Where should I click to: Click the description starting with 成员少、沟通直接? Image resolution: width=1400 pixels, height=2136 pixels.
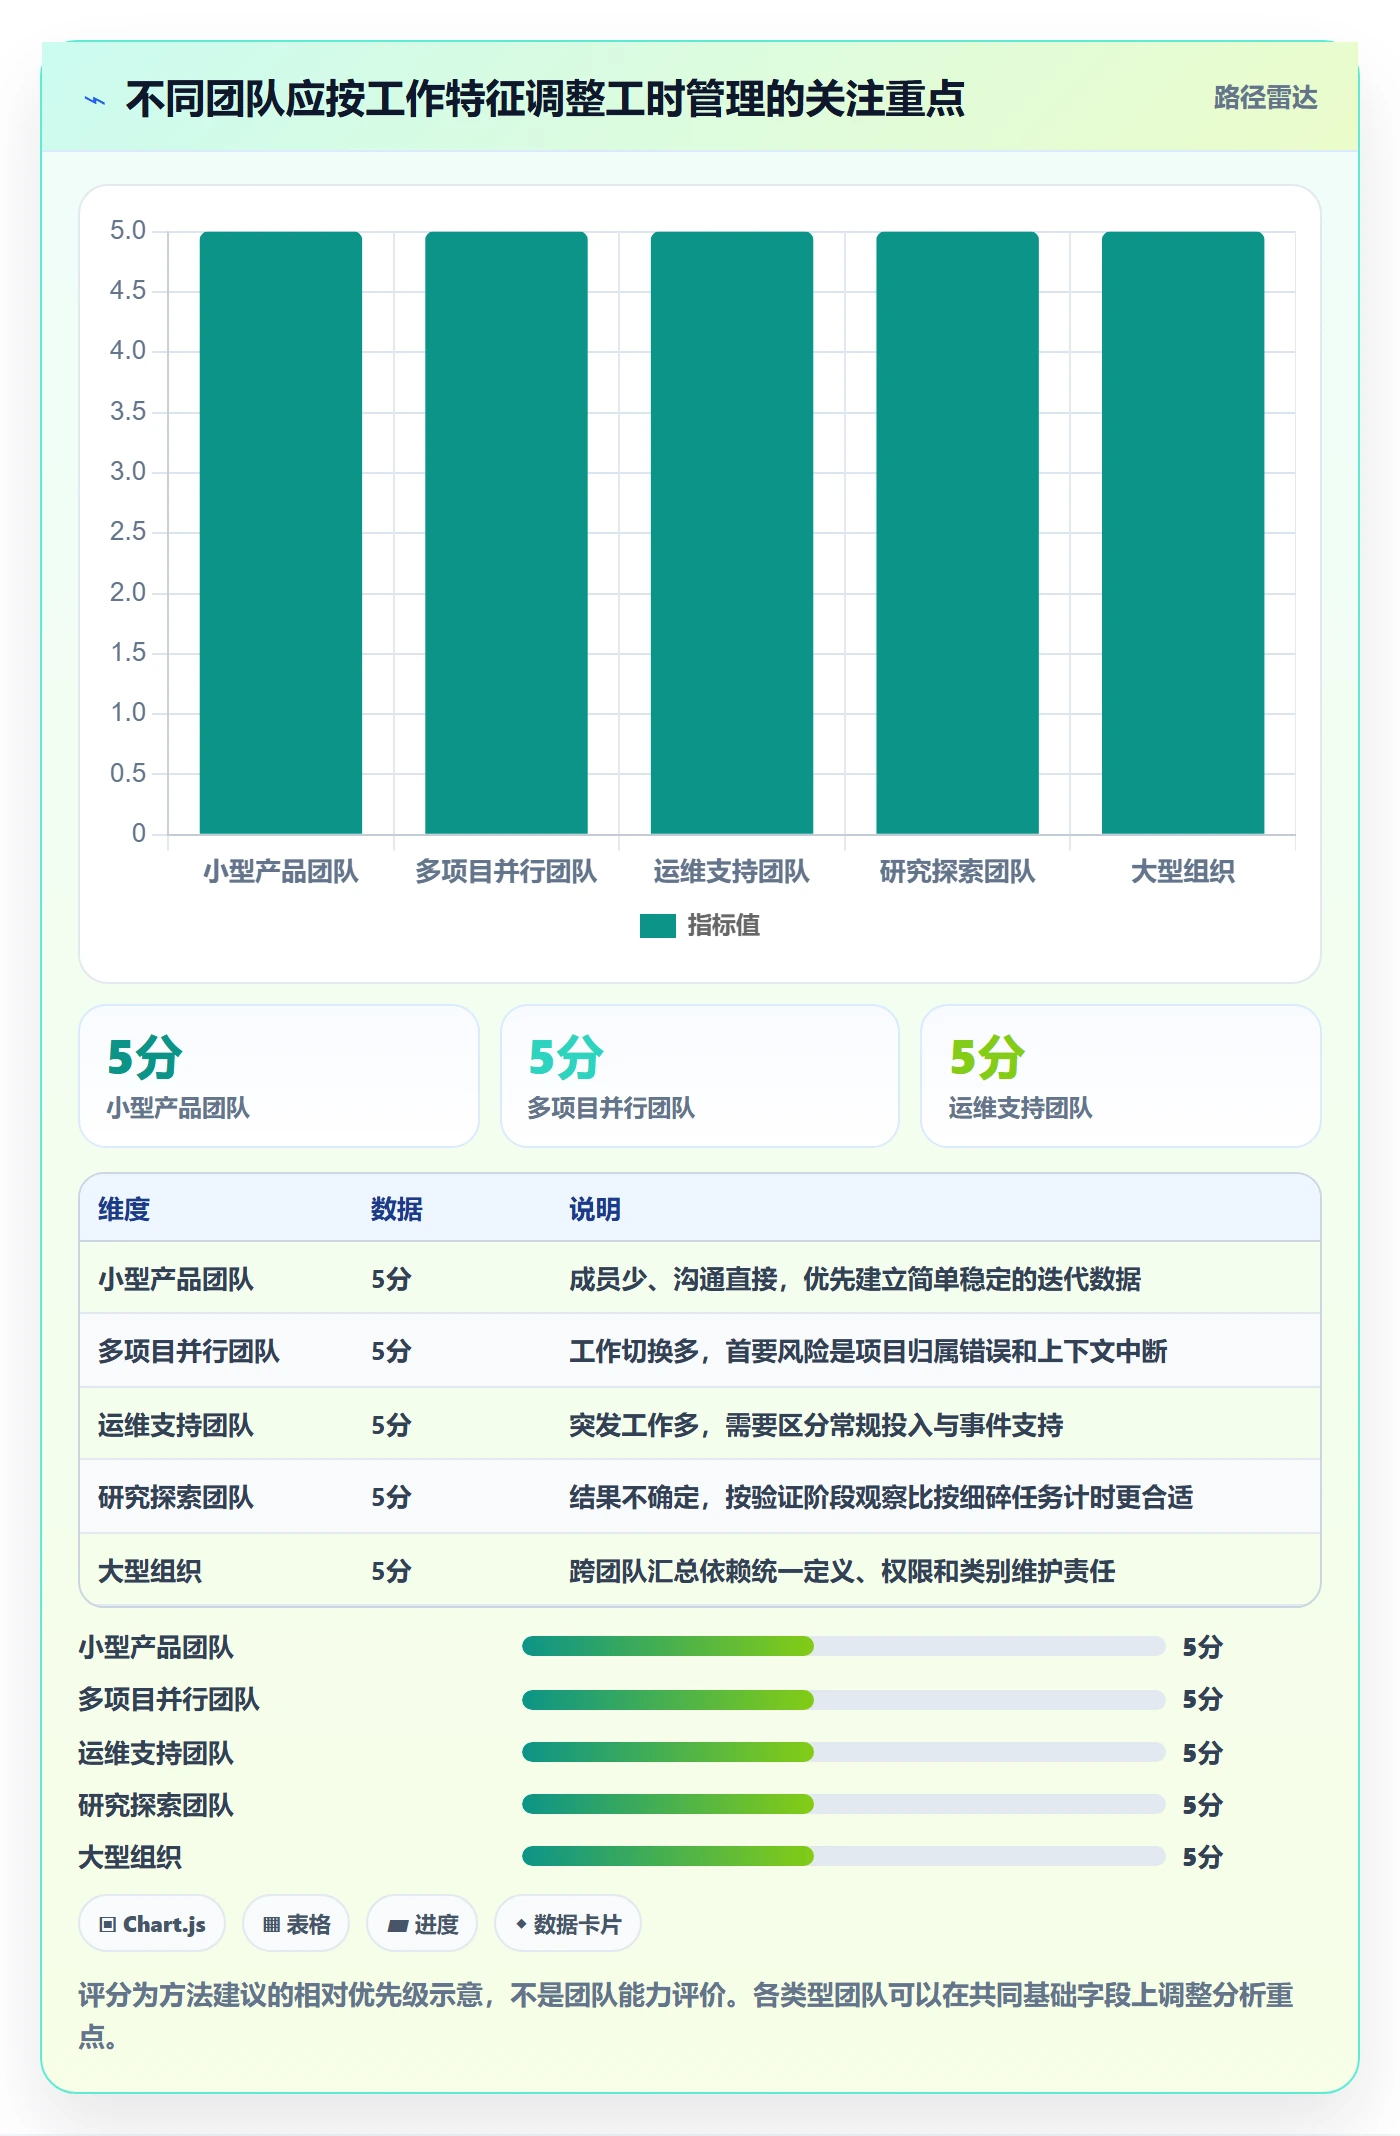pos(855,1279)
